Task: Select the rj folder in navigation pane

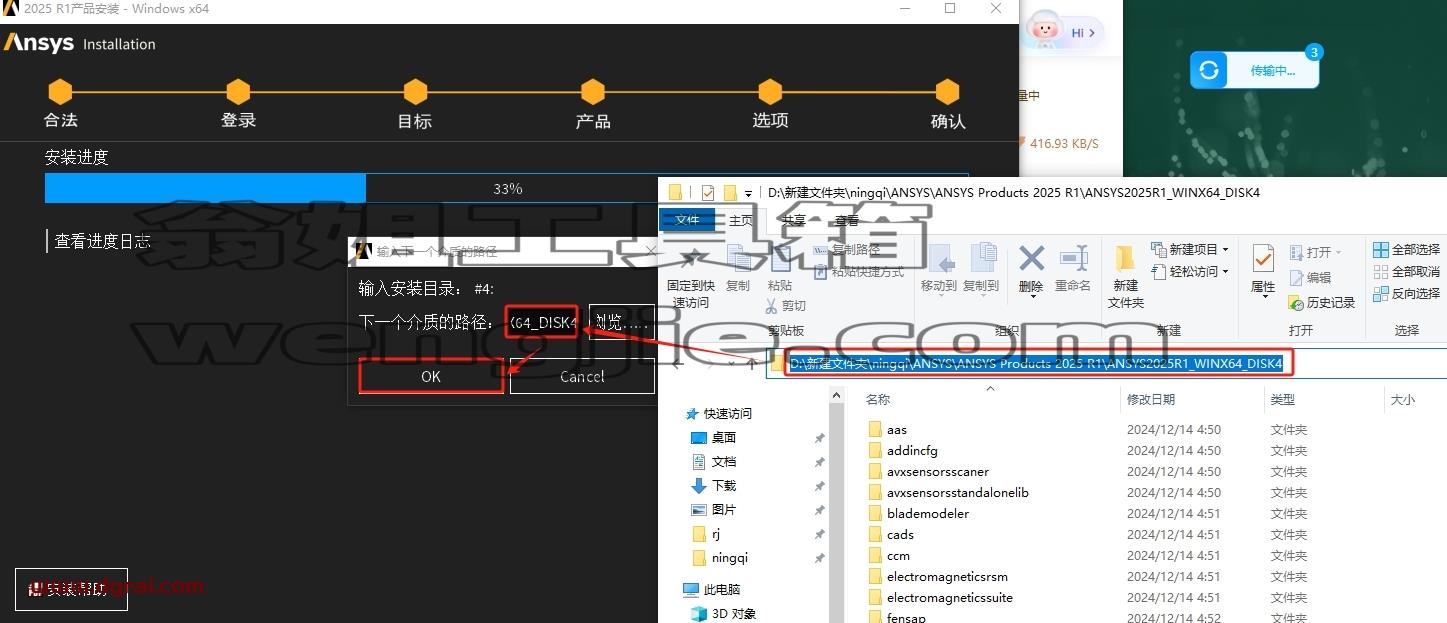Action: tap(716, 533)
